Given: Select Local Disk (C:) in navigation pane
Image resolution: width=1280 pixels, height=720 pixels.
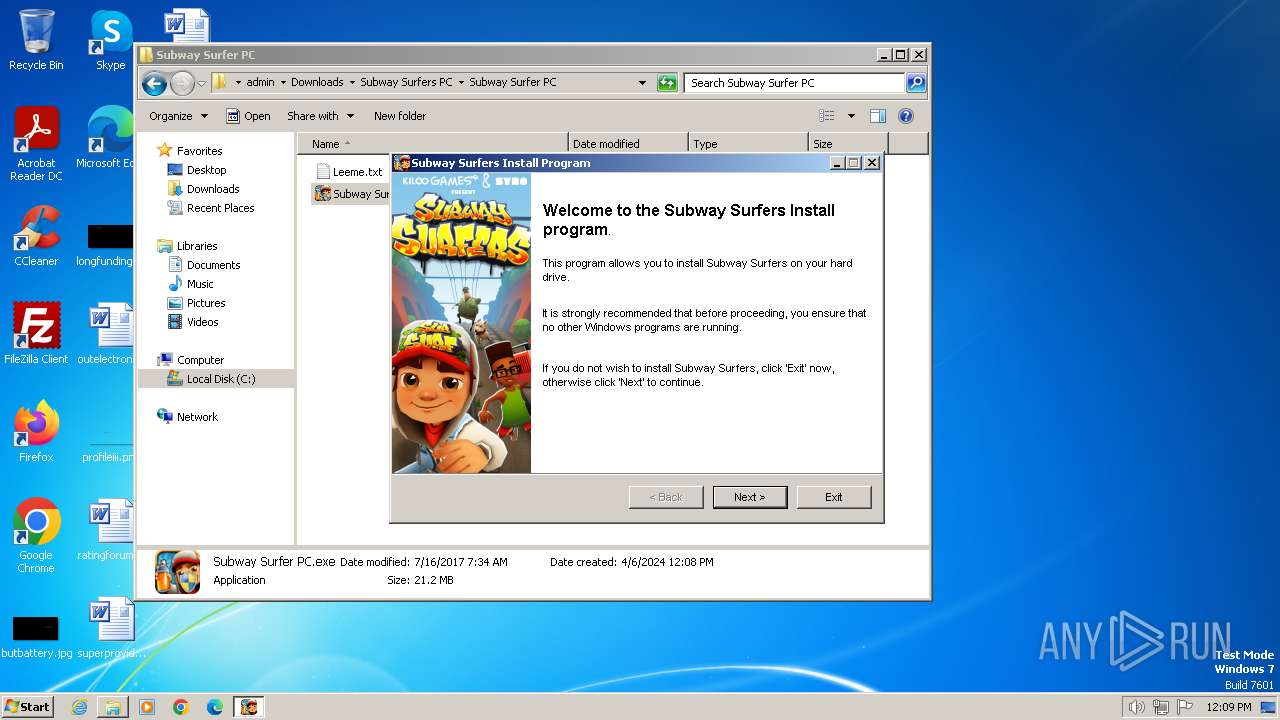Looking at the screenshot, I should pyautogui.click(x=216, y=379).
